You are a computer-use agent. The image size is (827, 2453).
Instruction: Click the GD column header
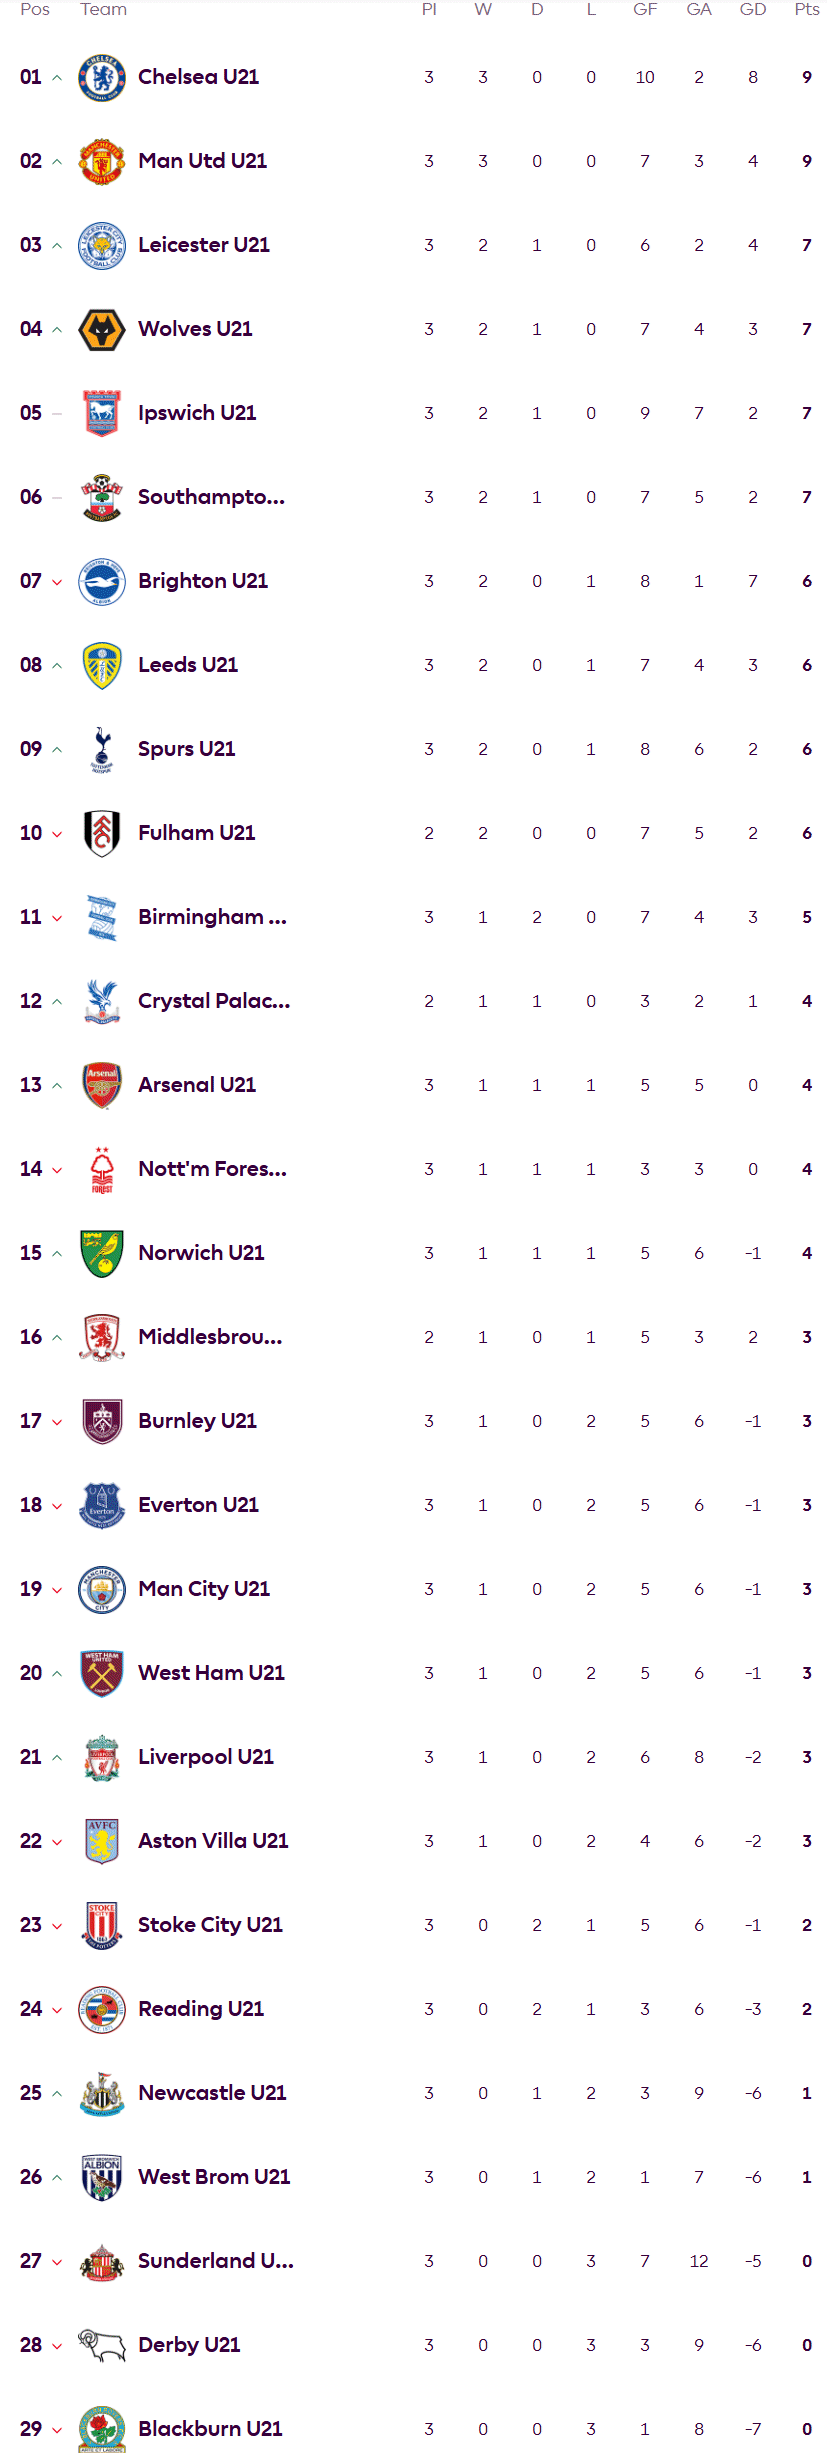pos(753,9)
